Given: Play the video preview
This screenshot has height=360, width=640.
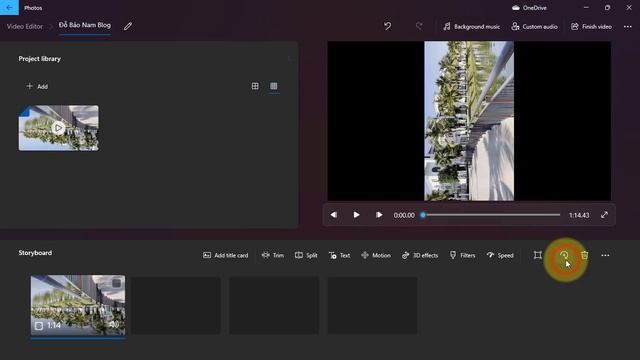Looking at the screenshot, I should click(356, 215).
